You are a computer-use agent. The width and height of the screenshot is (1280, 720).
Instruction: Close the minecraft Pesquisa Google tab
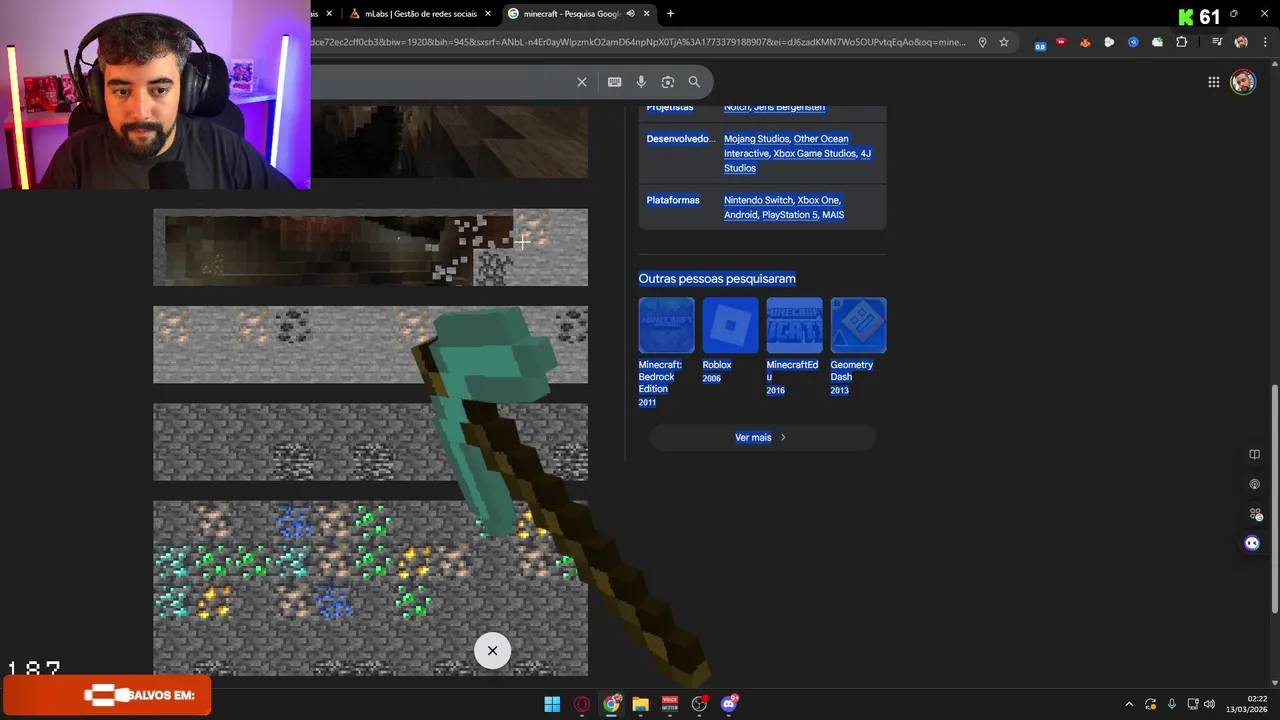pyautogui.click(x=647, y=14)
